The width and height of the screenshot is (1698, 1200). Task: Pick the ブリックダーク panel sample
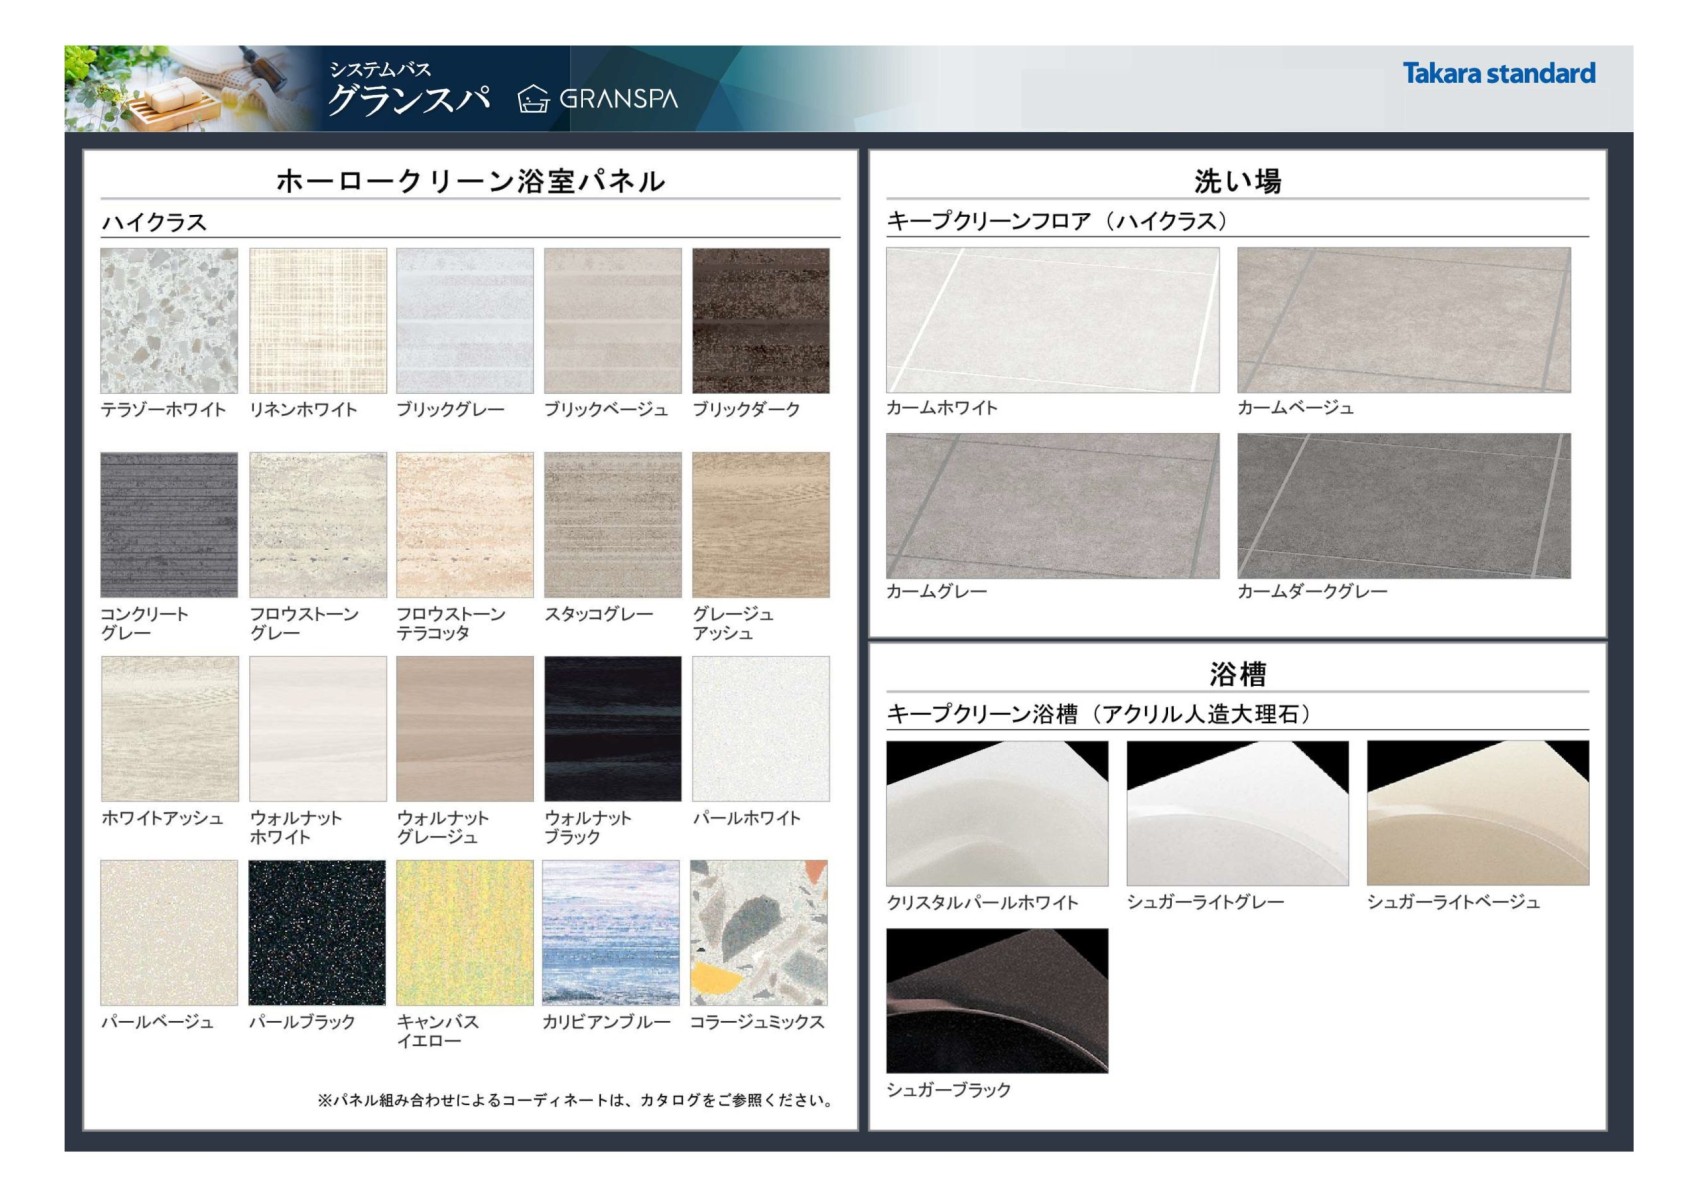tap(760, 320)
